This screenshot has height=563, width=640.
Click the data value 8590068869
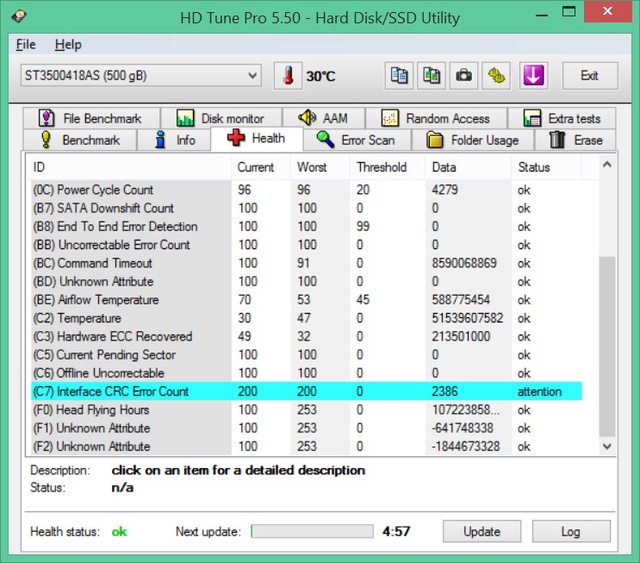point(464,263)
